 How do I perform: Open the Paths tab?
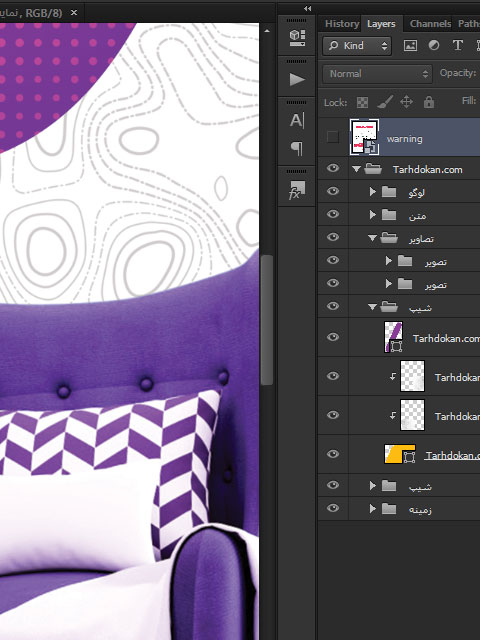pyautogui.click(x=469, y=24)
